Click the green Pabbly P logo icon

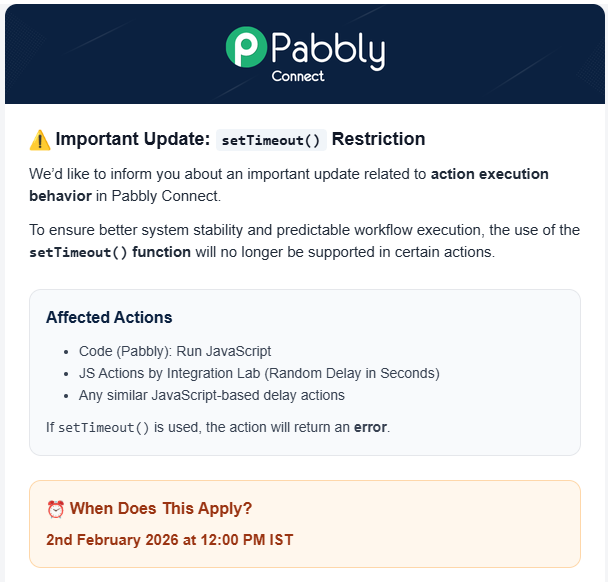tap(245, 47)
